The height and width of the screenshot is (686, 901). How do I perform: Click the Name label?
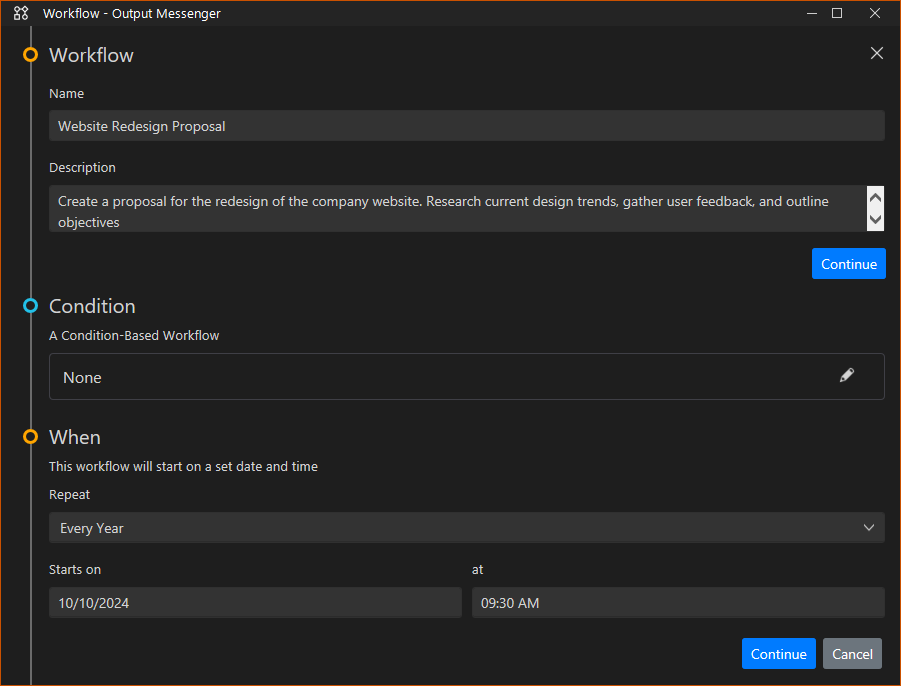click(x=67, y=94)
